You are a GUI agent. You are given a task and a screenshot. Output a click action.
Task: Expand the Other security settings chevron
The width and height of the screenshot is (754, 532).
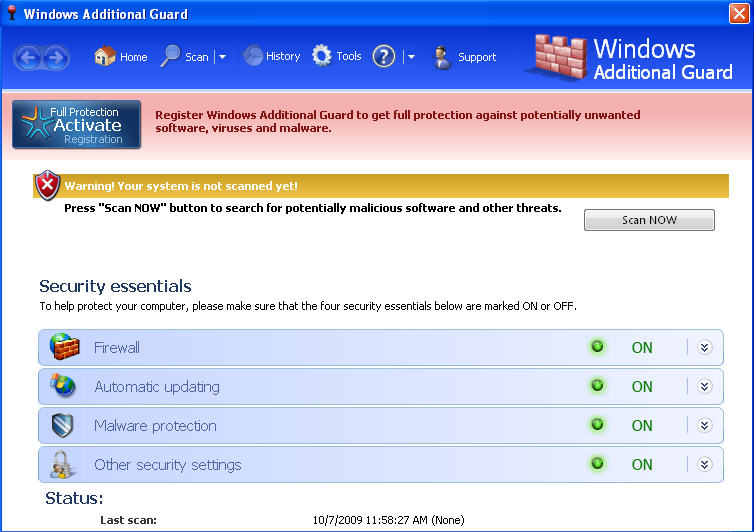coord(704,464)
